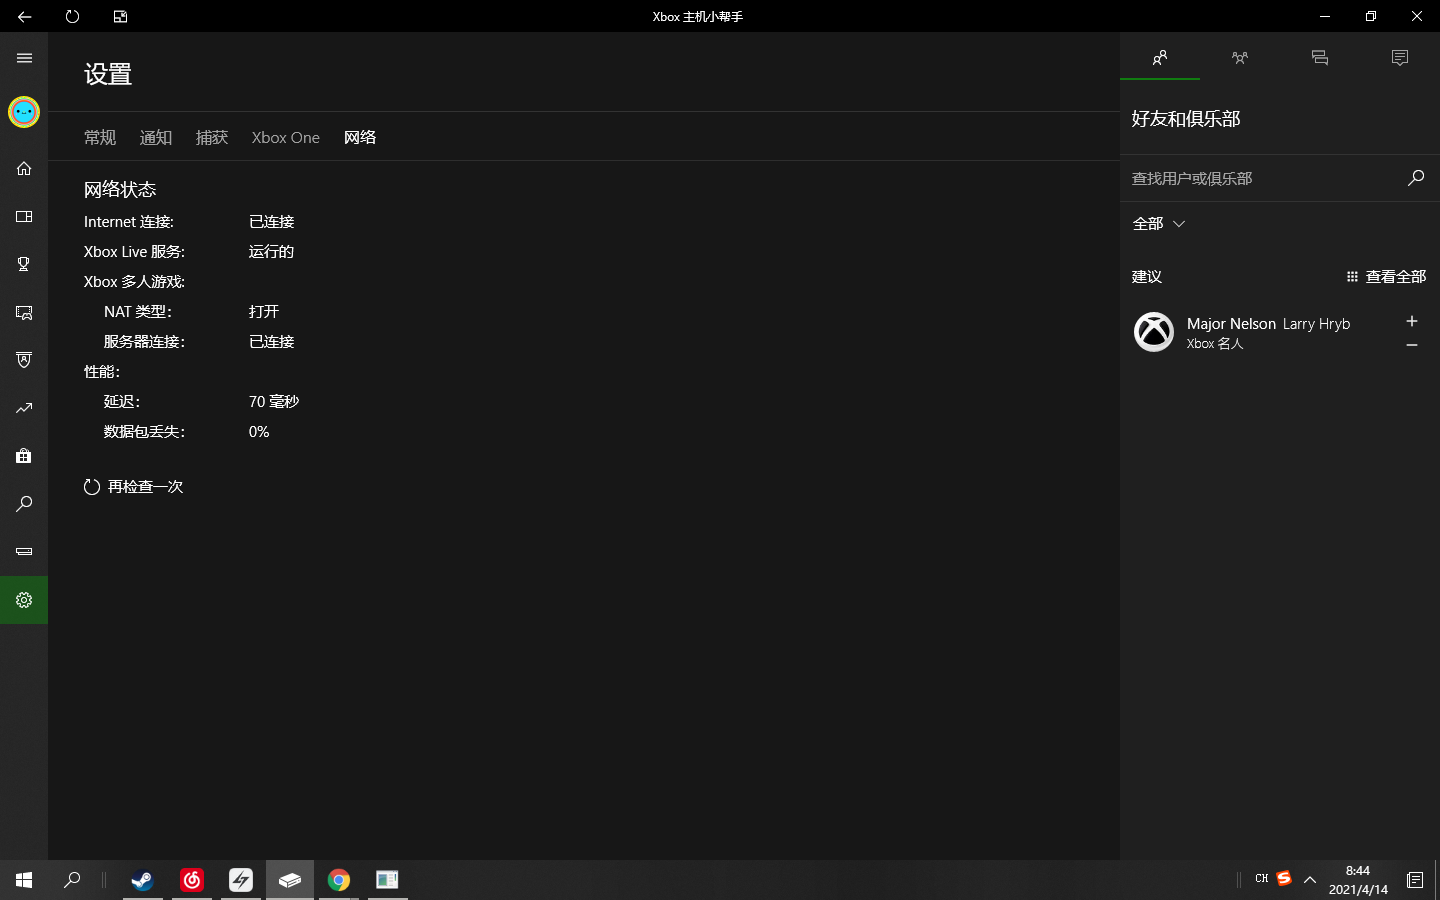Open the Captures sidebar icon
Screen dimensions: 1440x900
[24, 312]
